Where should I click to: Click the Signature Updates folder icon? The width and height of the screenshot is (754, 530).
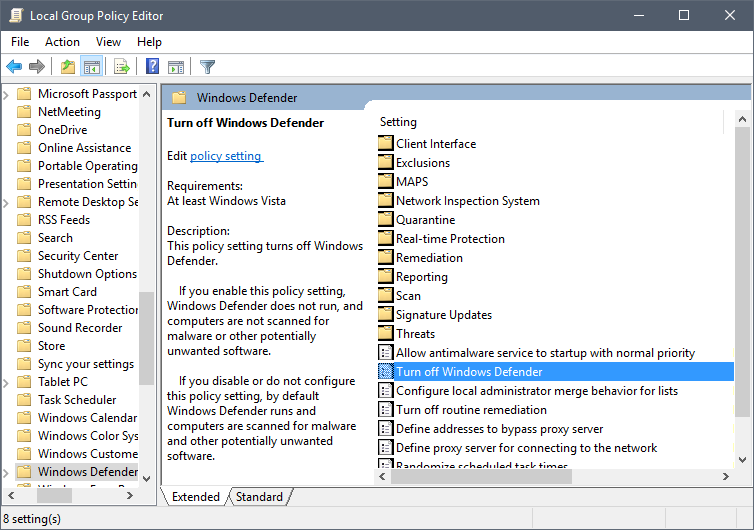[x=386, y=314]
